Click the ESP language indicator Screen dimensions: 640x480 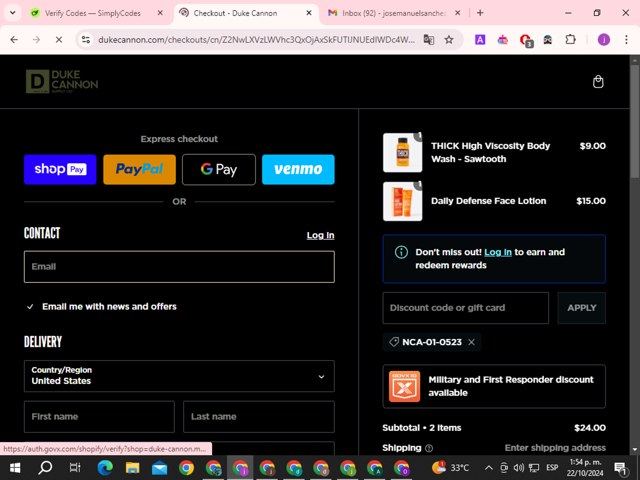(x=552, y=468)
